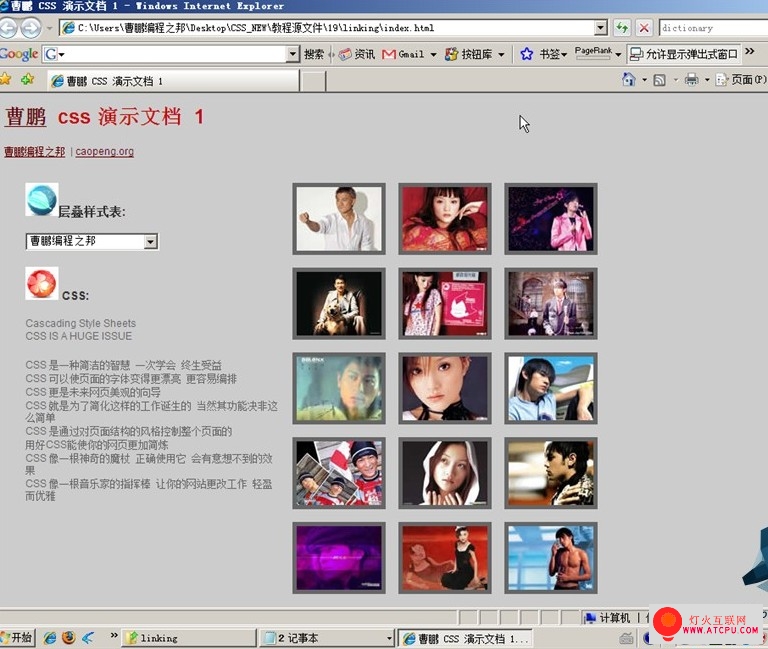Click the Add to Favorites star-plus icon
768x649 pixels.
click(x=27, y=79)
